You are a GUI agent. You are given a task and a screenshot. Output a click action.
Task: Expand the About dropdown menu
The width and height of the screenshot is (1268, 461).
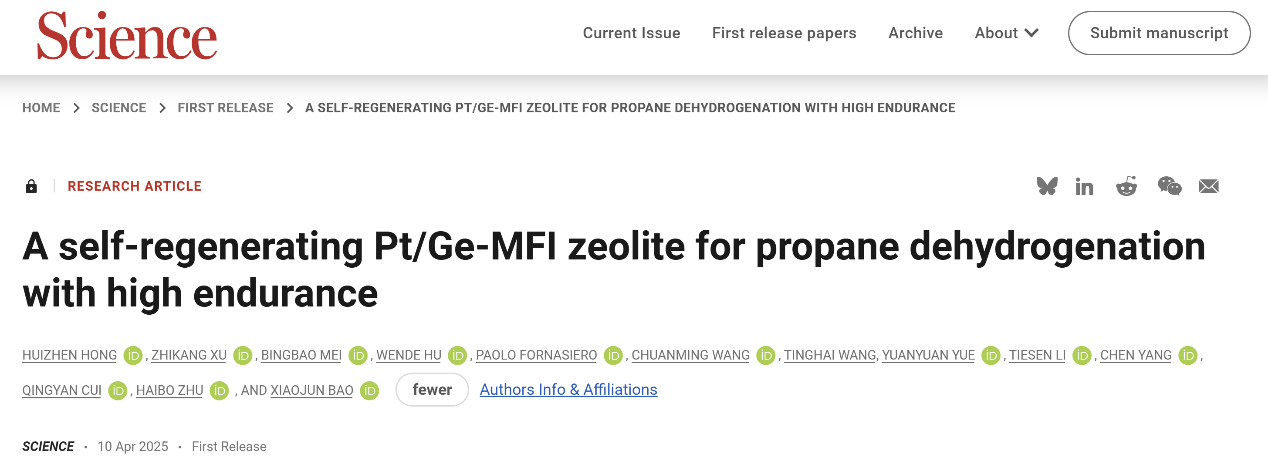coord(1006,33)
